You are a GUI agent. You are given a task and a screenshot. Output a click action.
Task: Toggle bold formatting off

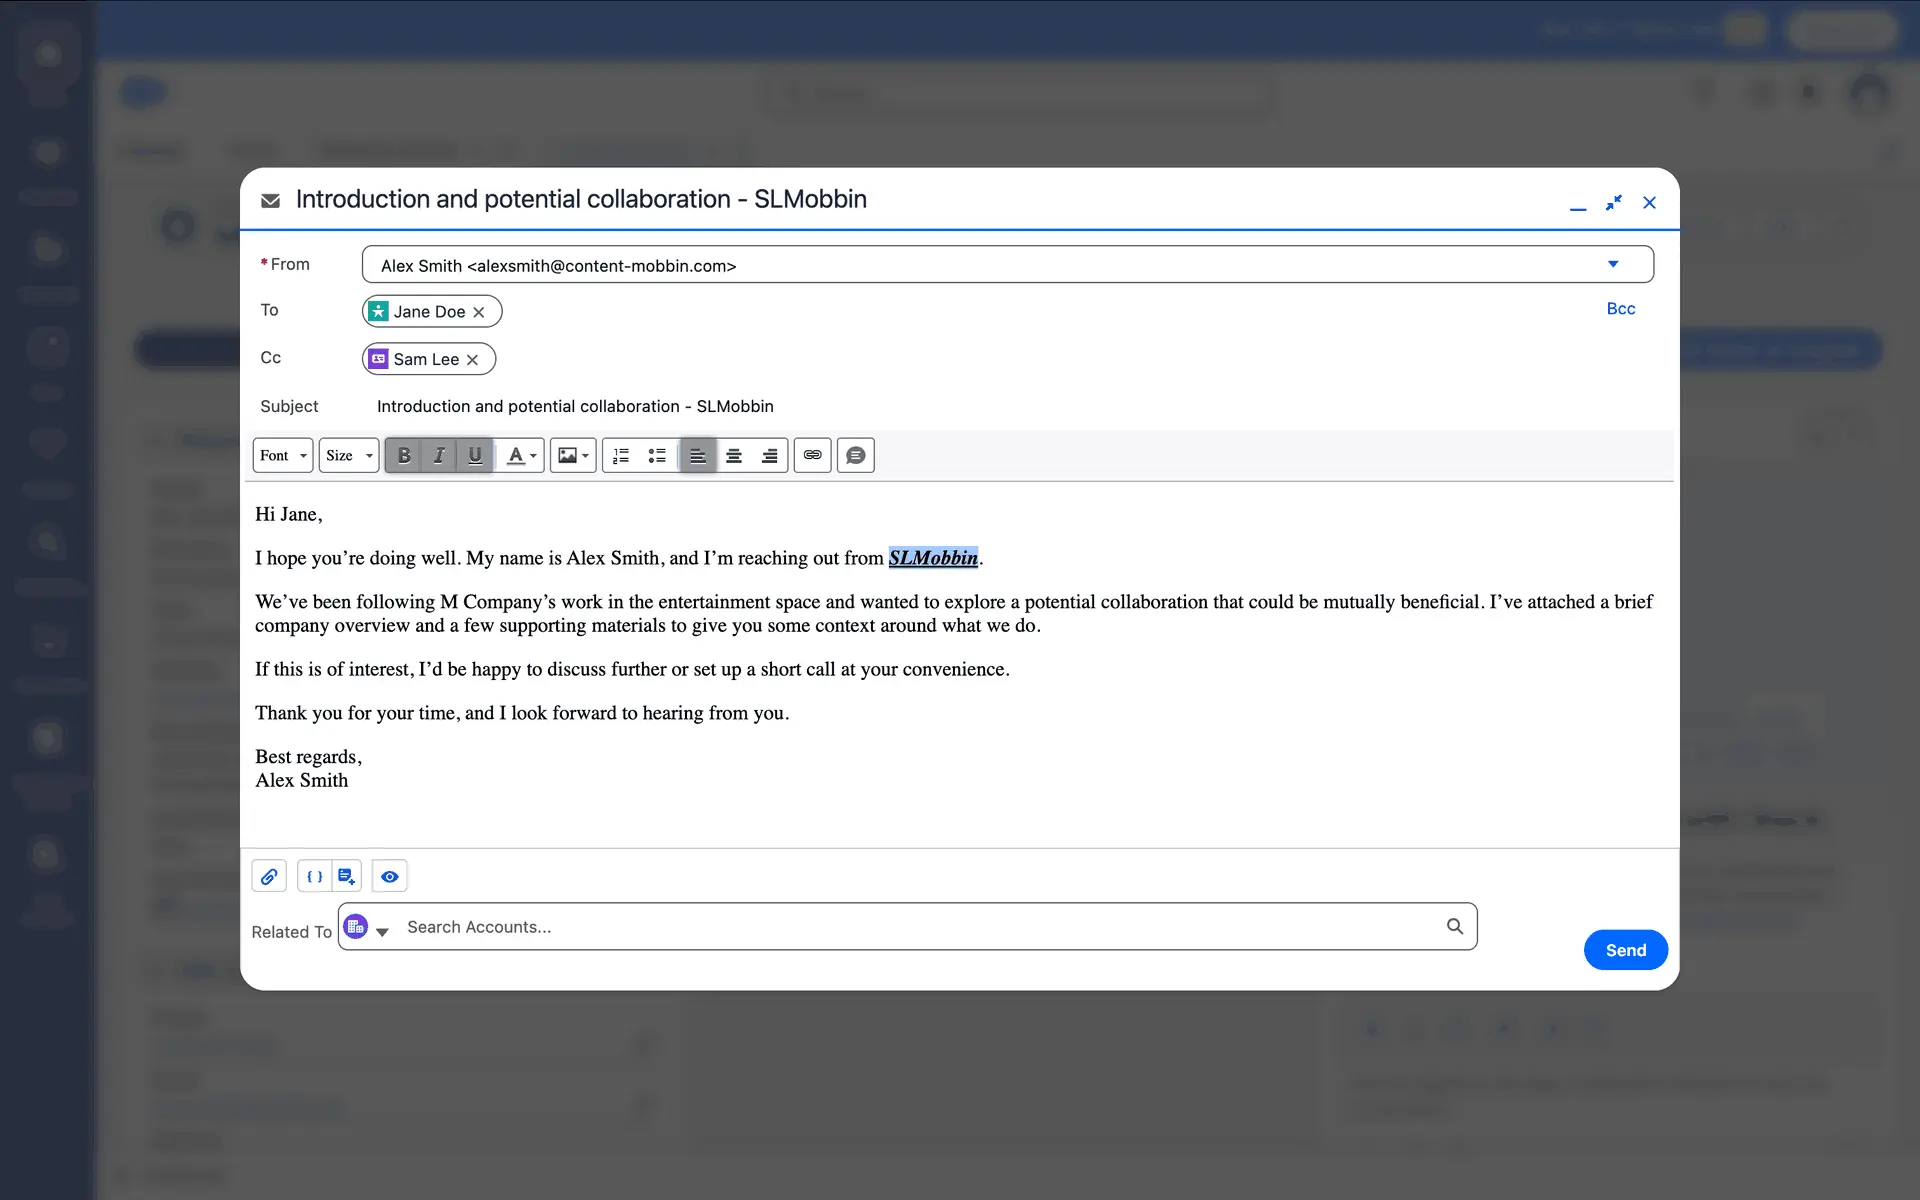pos(404,455)
